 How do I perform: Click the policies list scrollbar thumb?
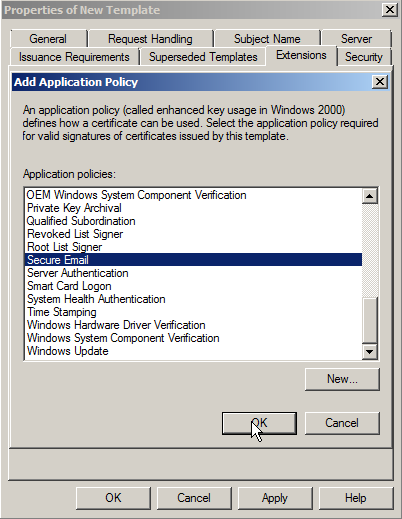coord(369,320)
